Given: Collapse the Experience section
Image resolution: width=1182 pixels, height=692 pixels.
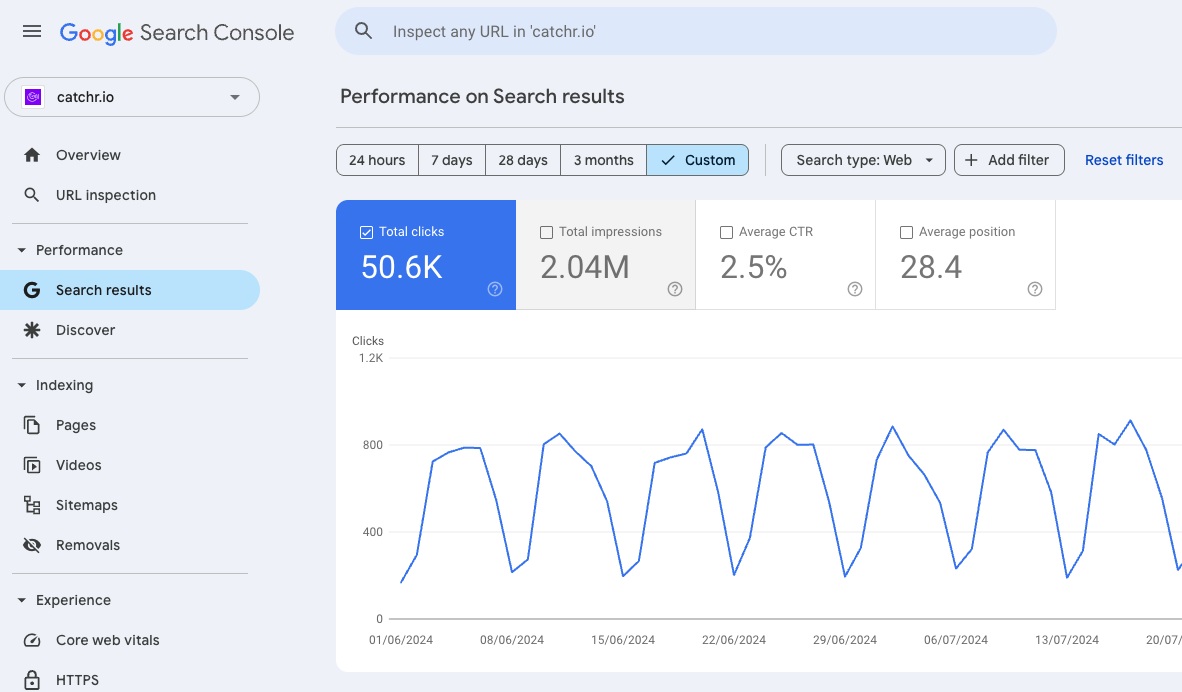Looking at the screenshot, I should tap(22, 600).
